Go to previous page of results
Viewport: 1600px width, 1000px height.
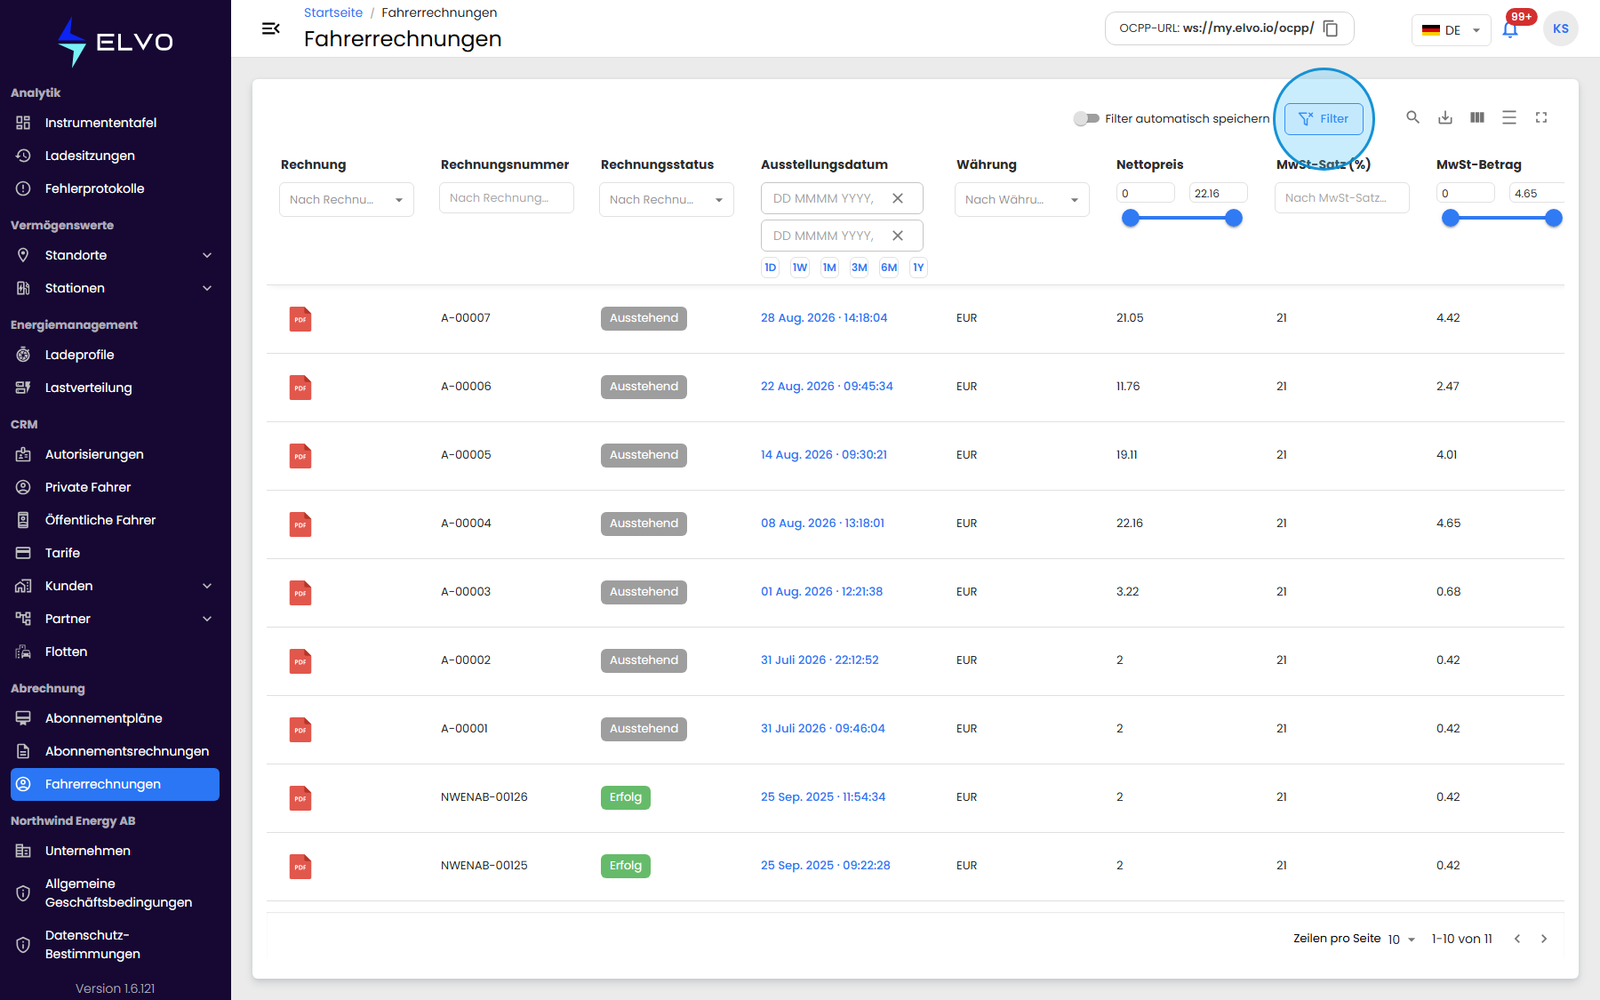pos(1517,938)
